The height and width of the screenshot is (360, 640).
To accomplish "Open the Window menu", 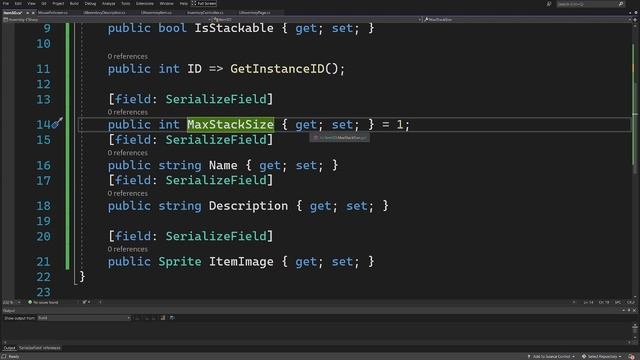I will click(166, 4).
